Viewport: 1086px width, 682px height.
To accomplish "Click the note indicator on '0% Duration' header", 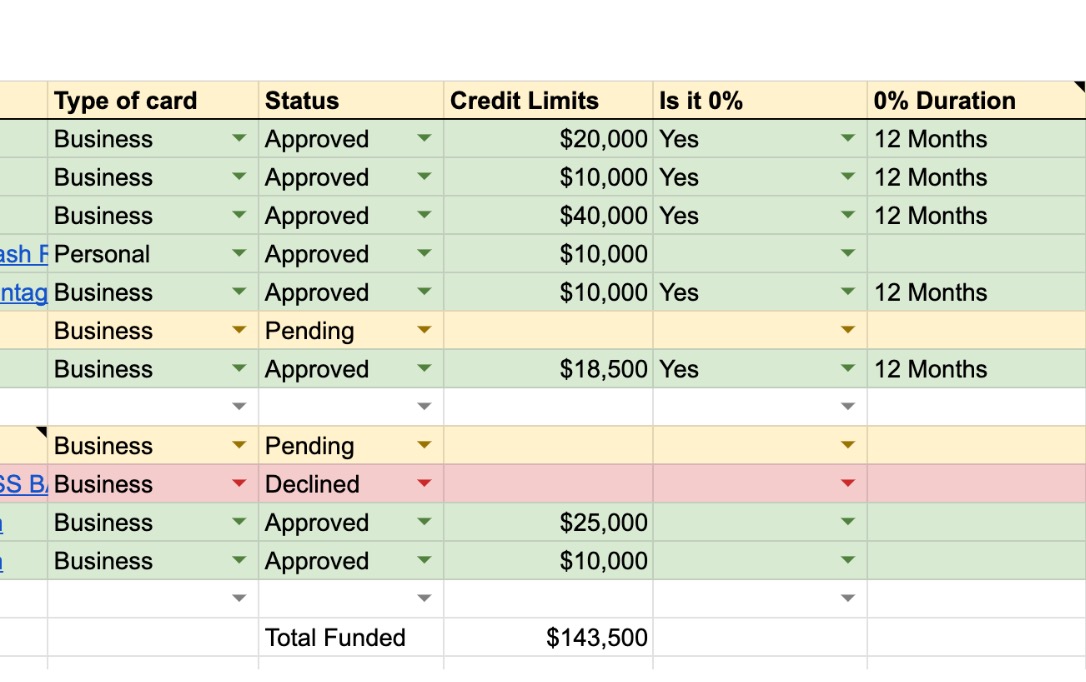I will pos(1080,87).
